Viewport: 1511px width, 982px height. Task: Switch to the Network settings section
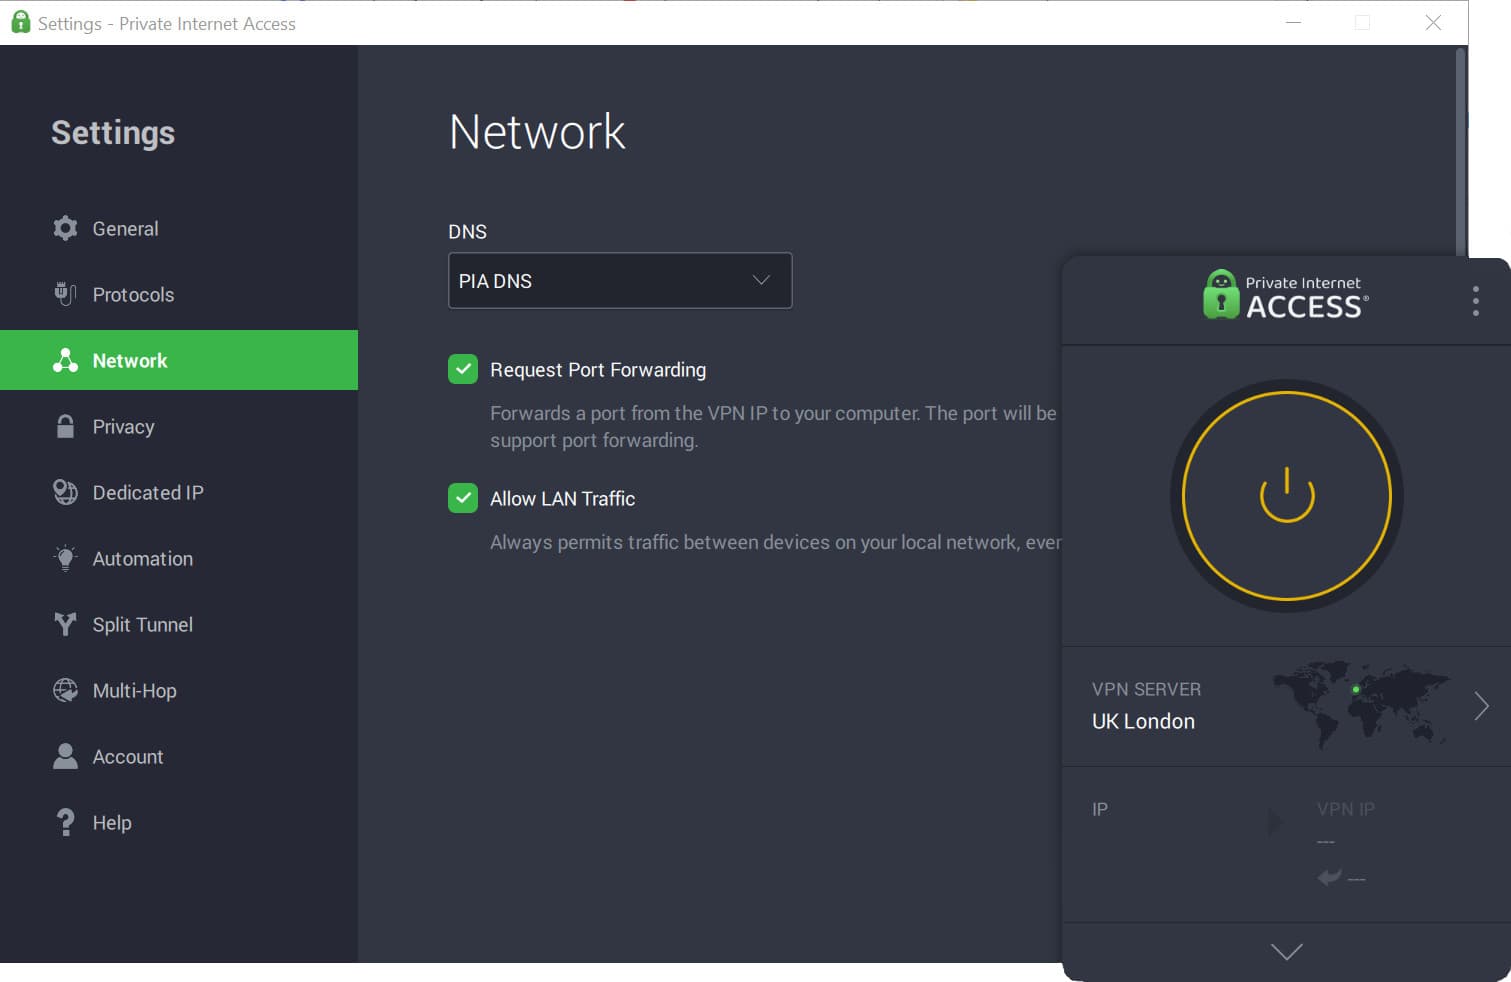click(129, 360)
